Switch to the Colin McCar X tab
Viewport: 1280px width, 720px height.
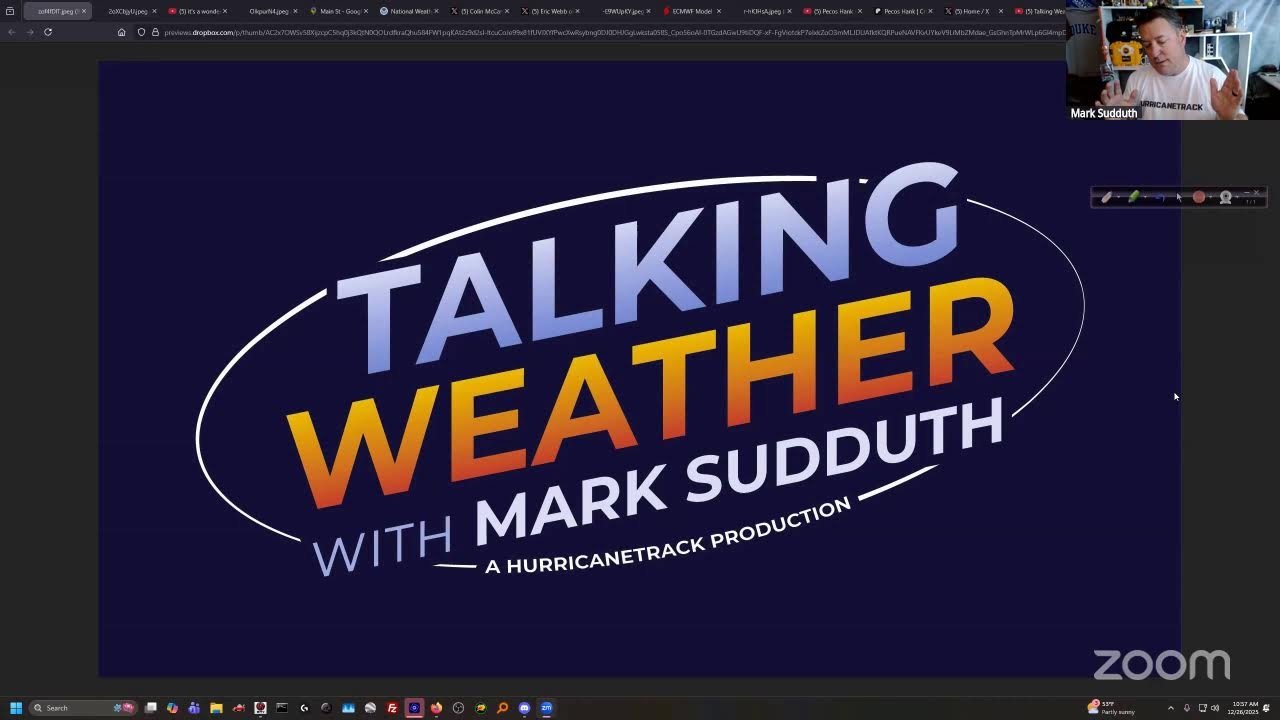point(480,11)
